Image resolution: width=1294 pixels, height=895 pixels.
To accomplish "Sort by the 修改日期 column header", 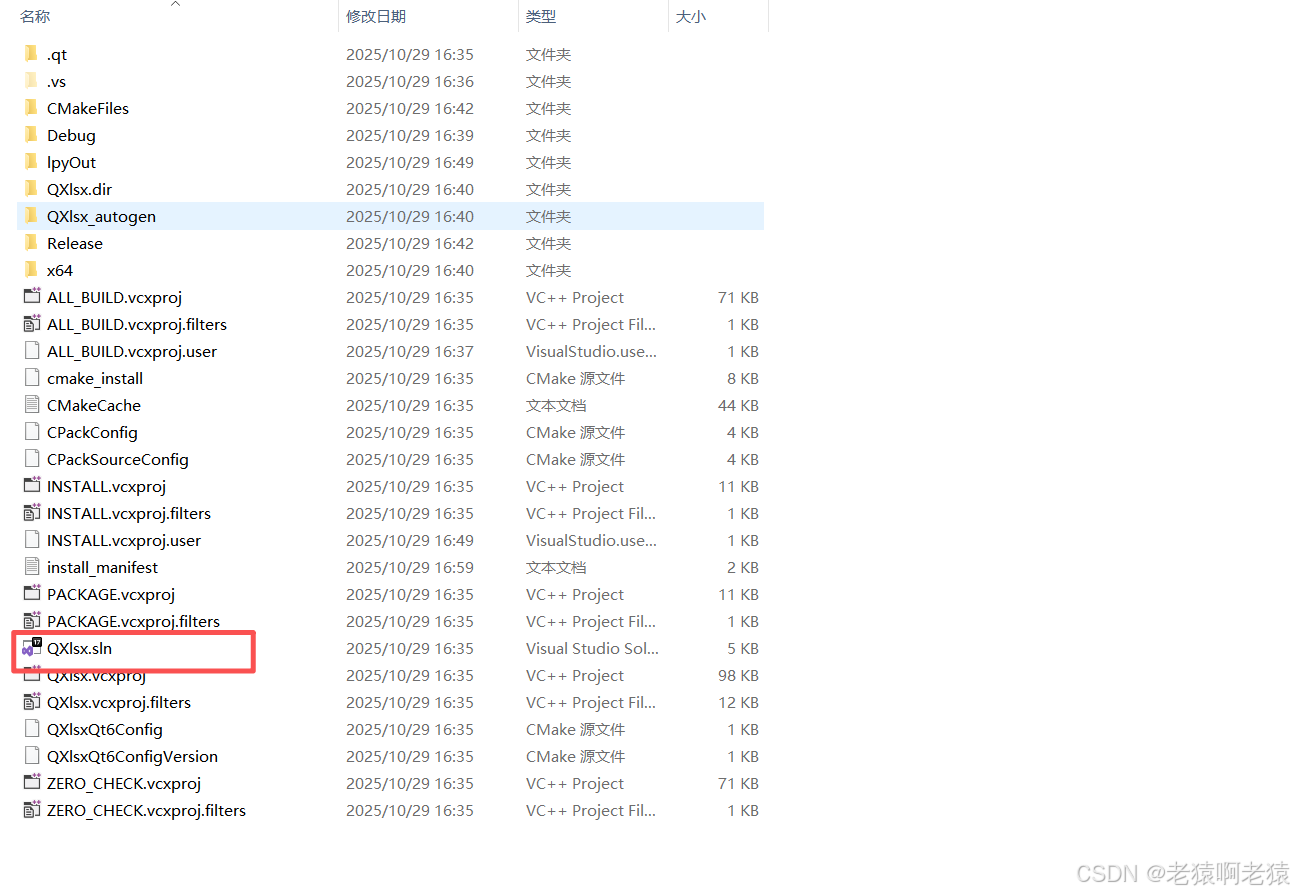I will [376, 16].
